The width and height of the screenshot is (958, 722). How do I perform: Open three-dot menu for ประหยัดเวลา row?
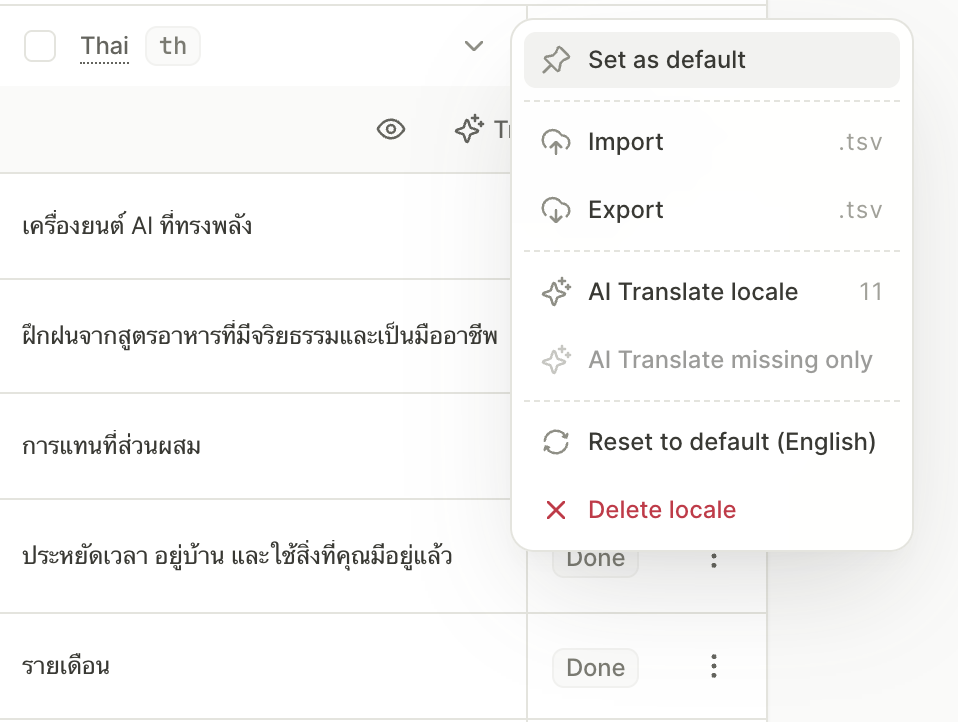click(714, 560)
